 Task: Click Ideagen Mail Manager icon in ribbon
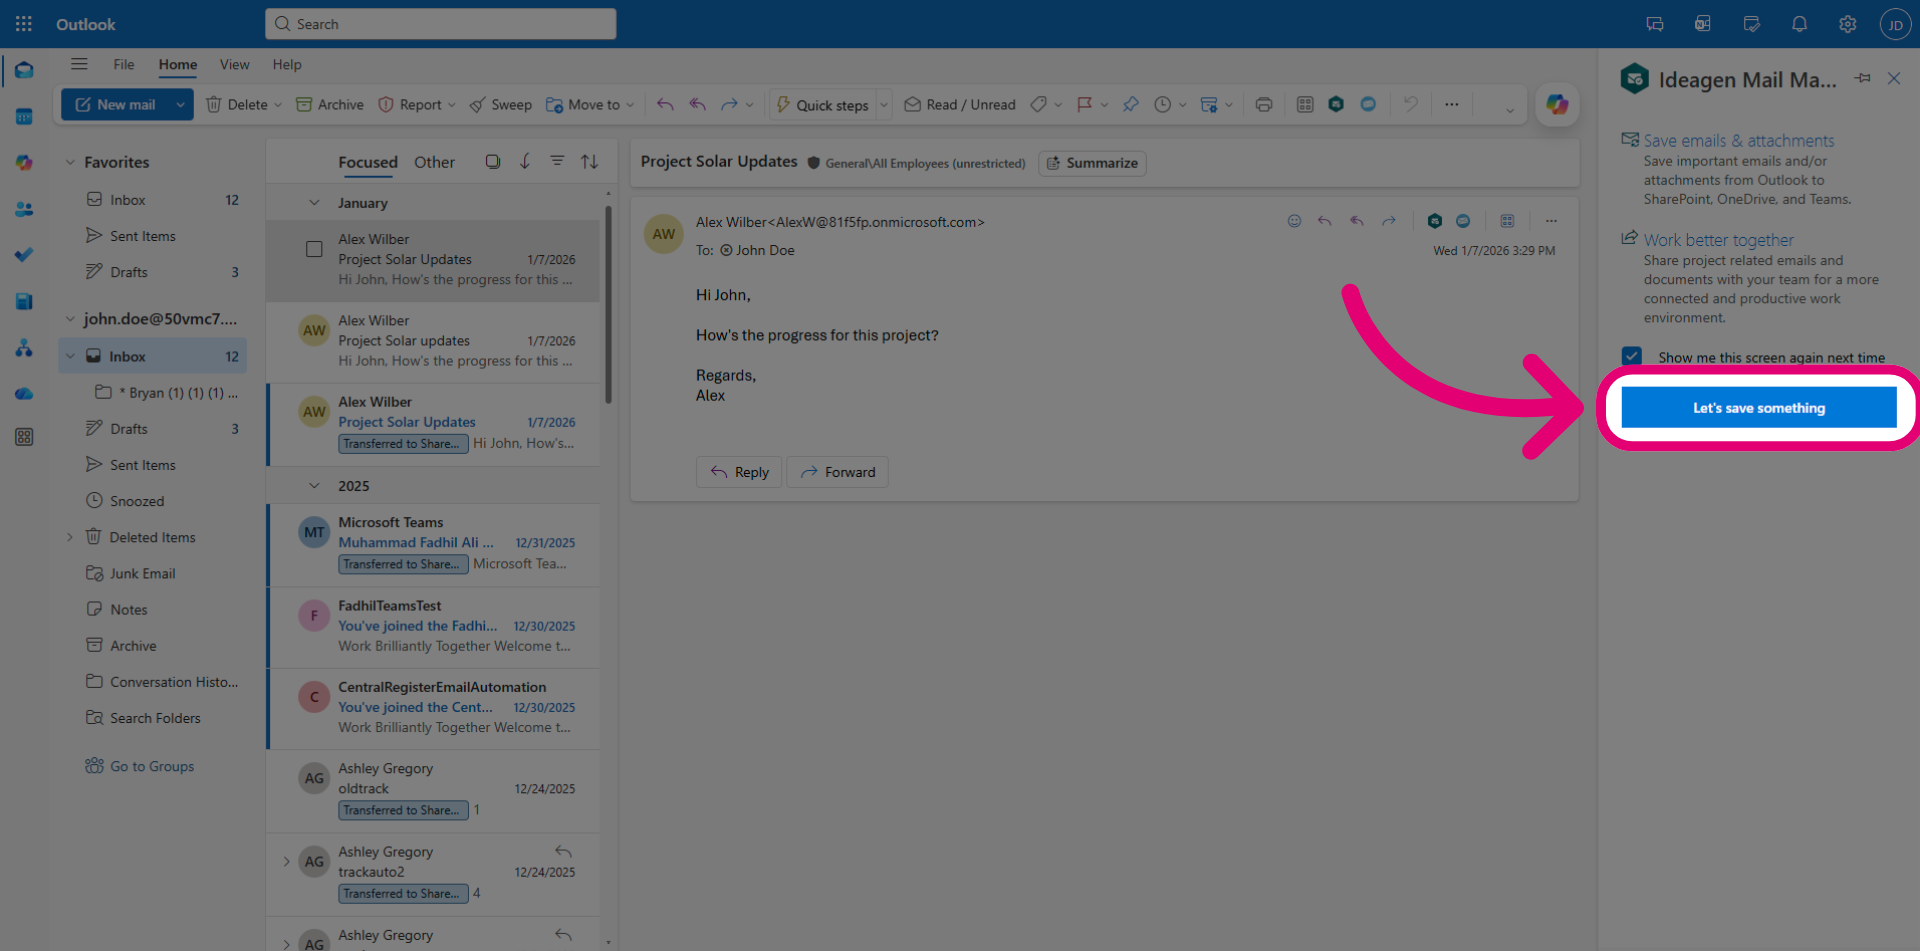[x=1336, y=104]
